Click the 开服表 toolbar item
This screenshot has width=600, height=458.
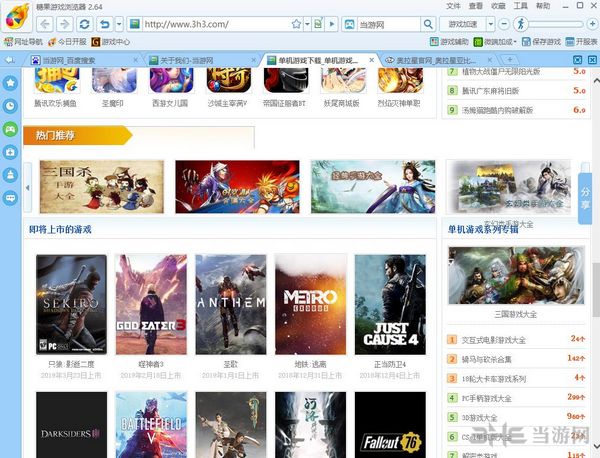[x=582, y=42]
